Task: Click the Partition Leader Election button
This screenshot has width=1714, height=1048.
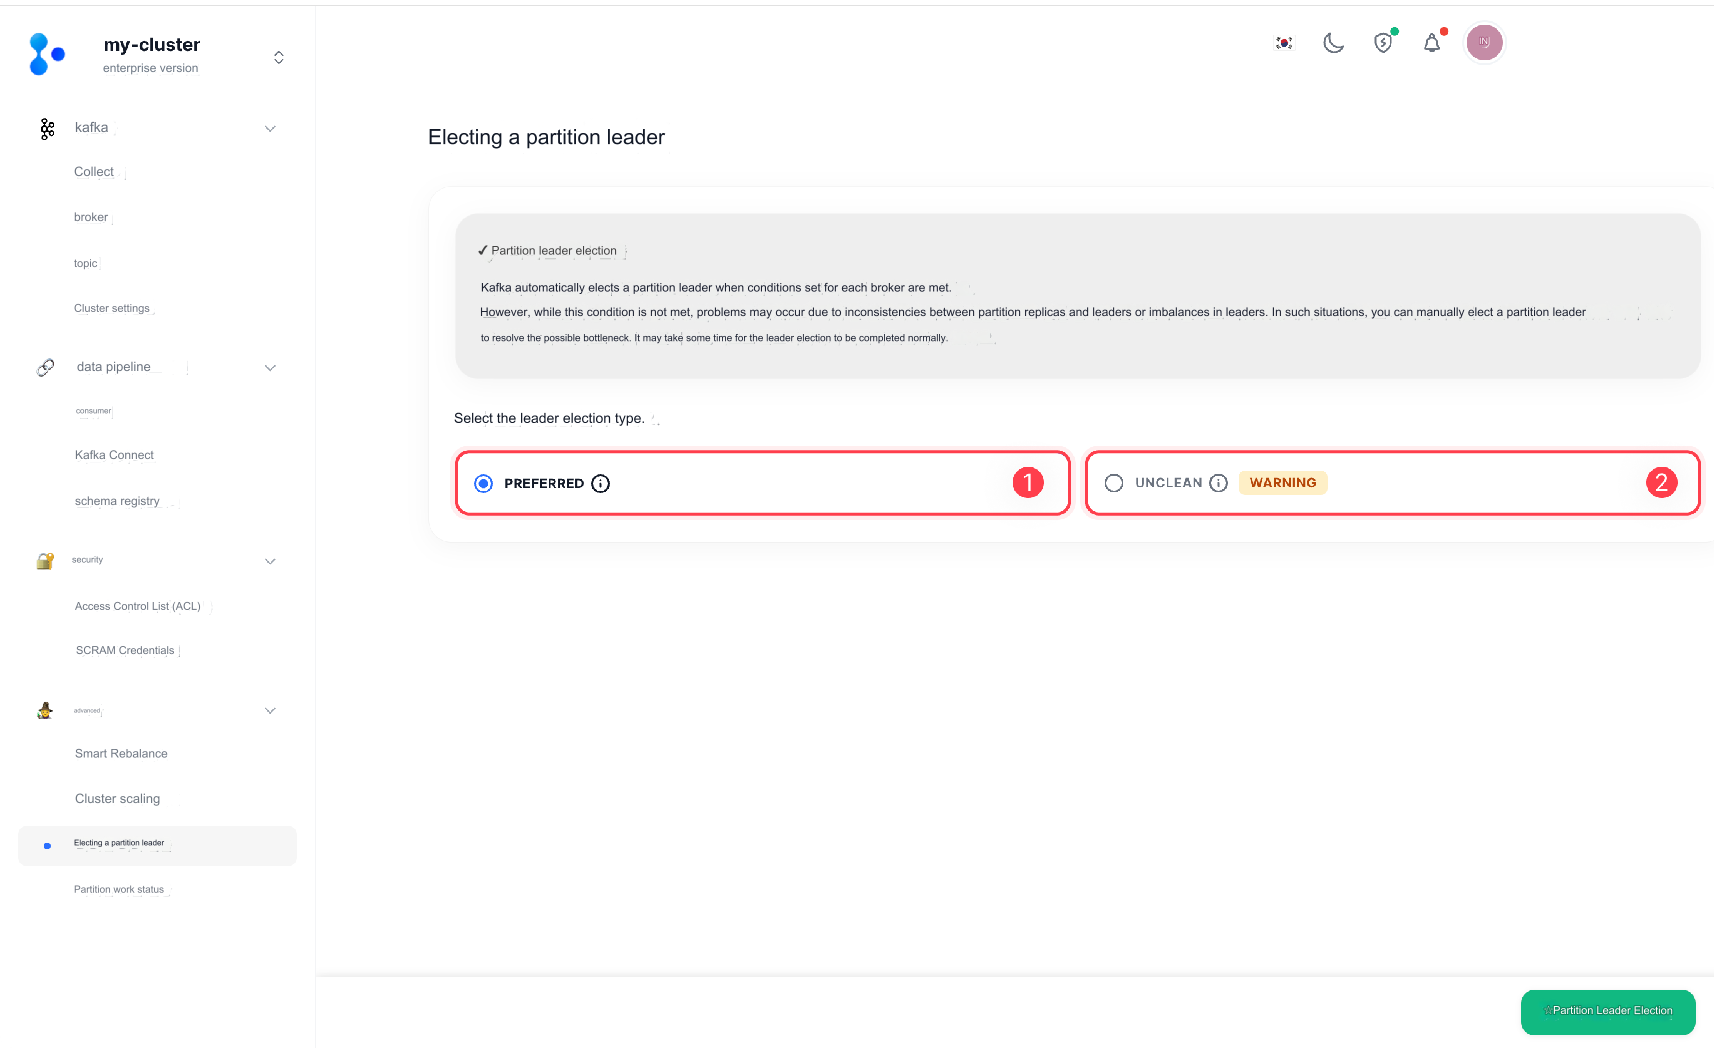Action: tap(1607, 1011)
